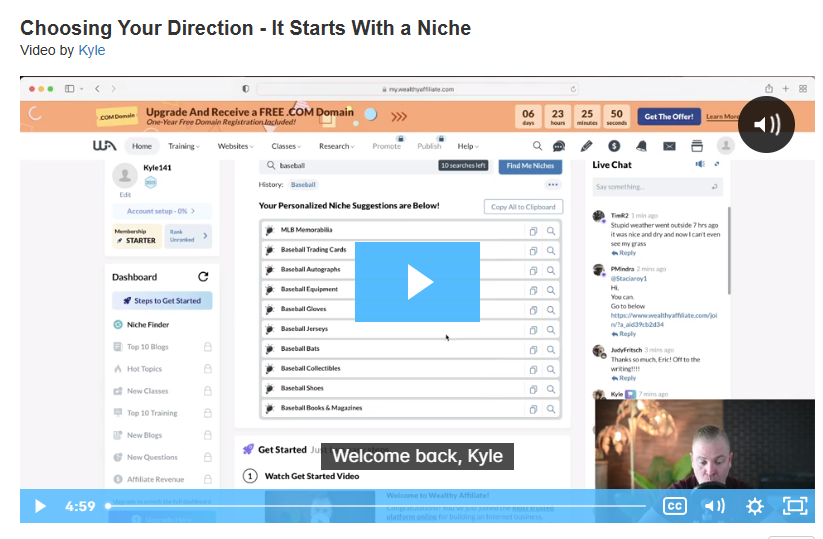Screen dimensions: 823x539
Task: Expand the Rank Unranked chevron
Action: [205, 236]
